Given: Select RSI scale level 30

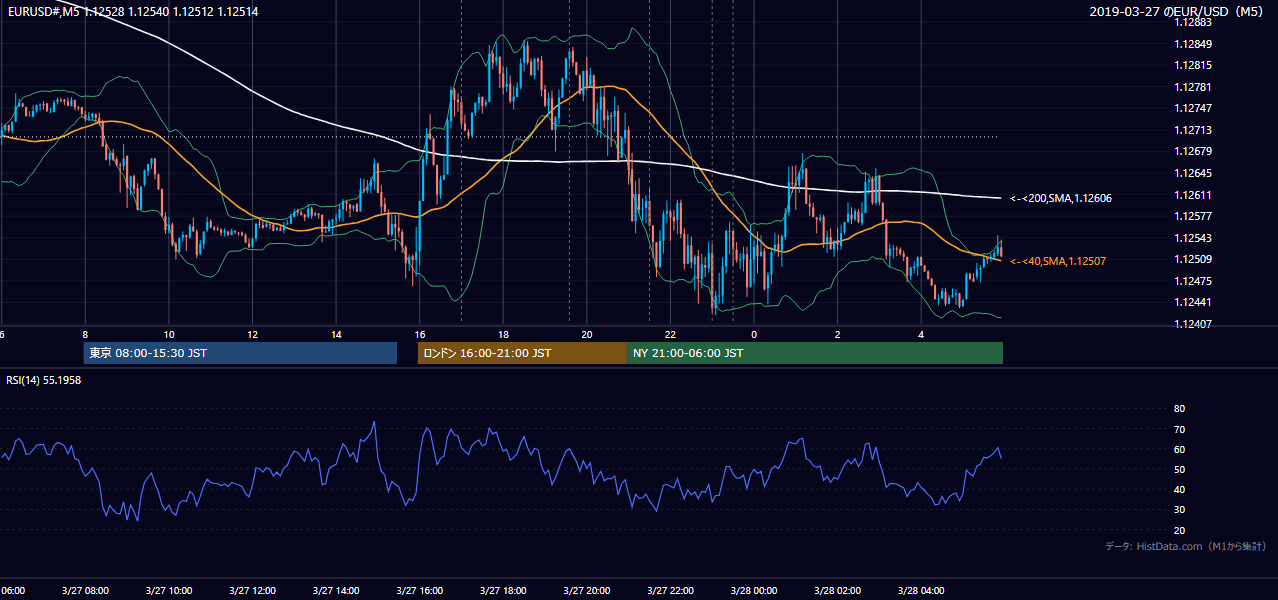Looking at the screenshot, I should 1179,509.
